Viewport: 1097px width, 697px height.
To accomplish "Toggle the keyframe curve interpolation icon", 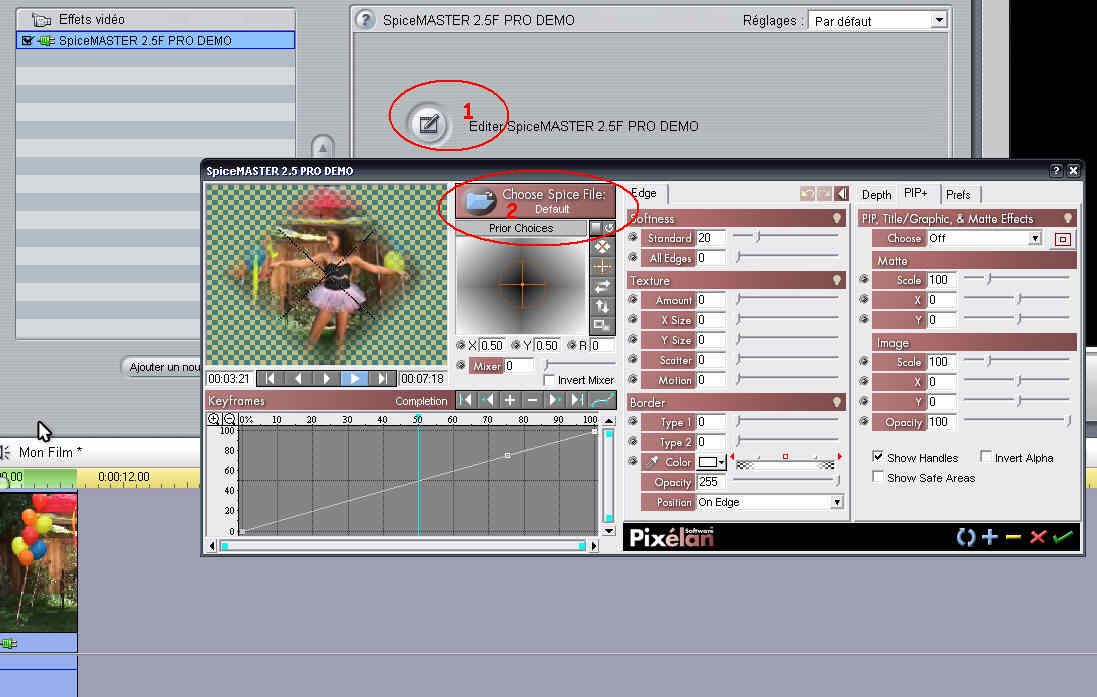I will tap(602, 400).
